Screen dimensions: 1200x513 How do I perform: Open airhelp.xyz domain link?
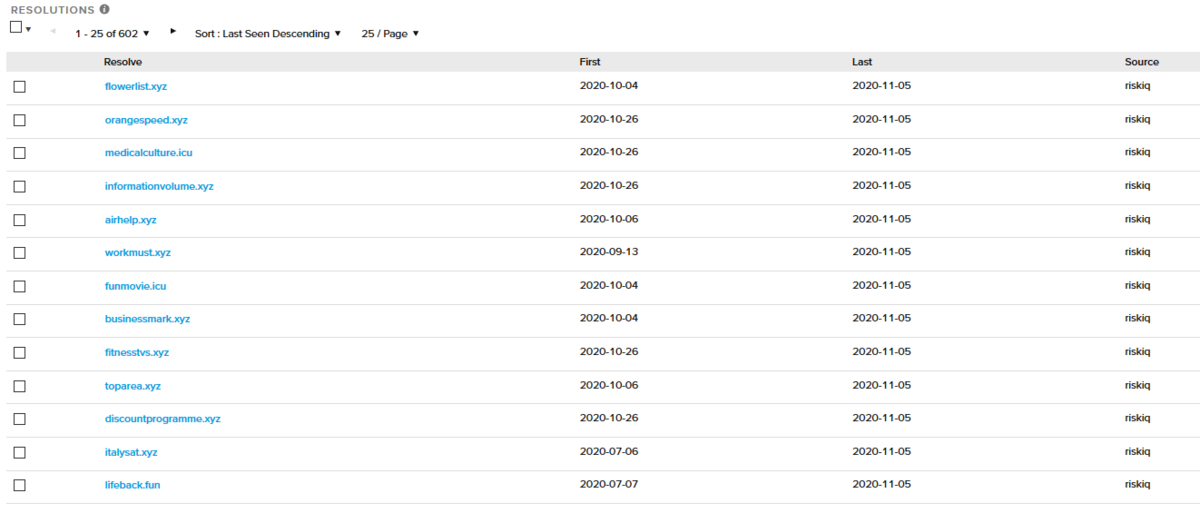[131, 219]
